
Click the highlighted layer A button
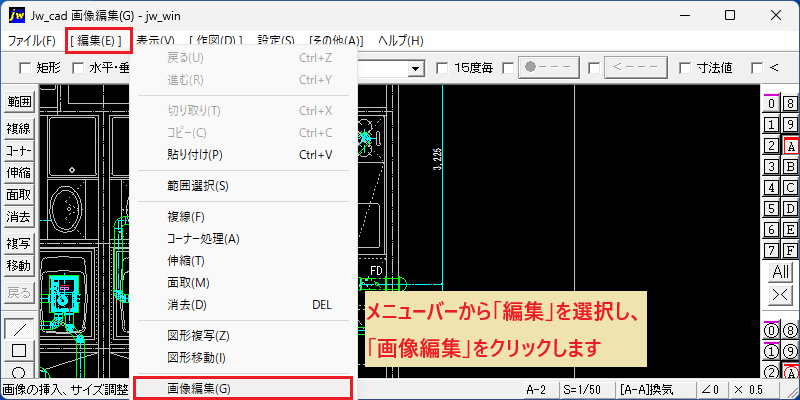pyautogui.click(x=791, y=146)
